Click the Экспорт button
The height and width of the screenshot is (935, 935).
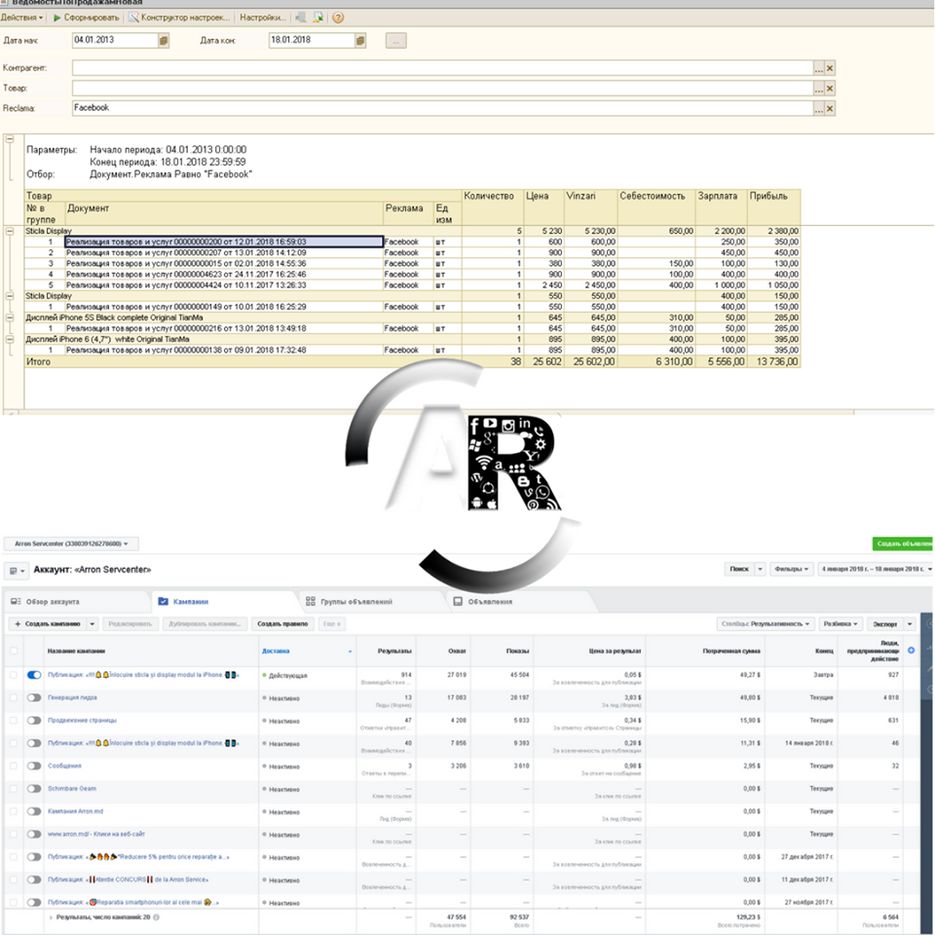point(886,624)
